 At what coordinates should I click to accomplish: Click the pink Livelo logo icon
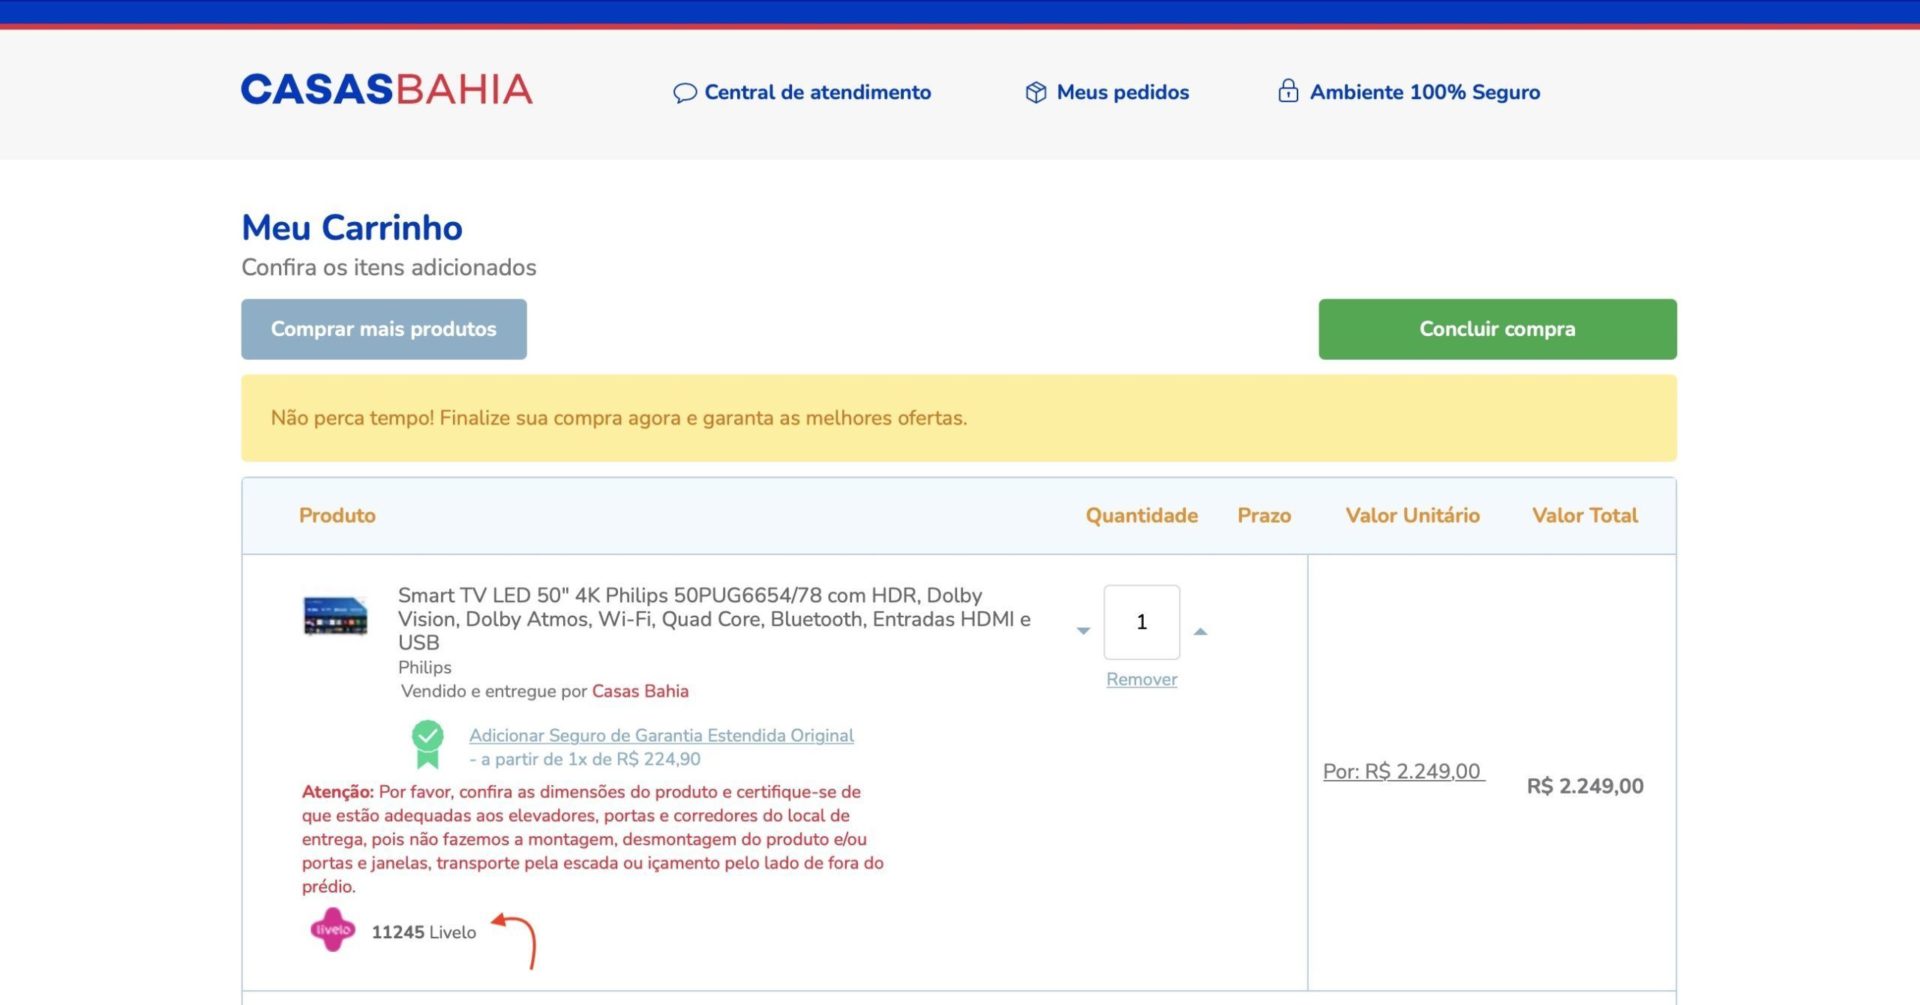pos(333,930)
